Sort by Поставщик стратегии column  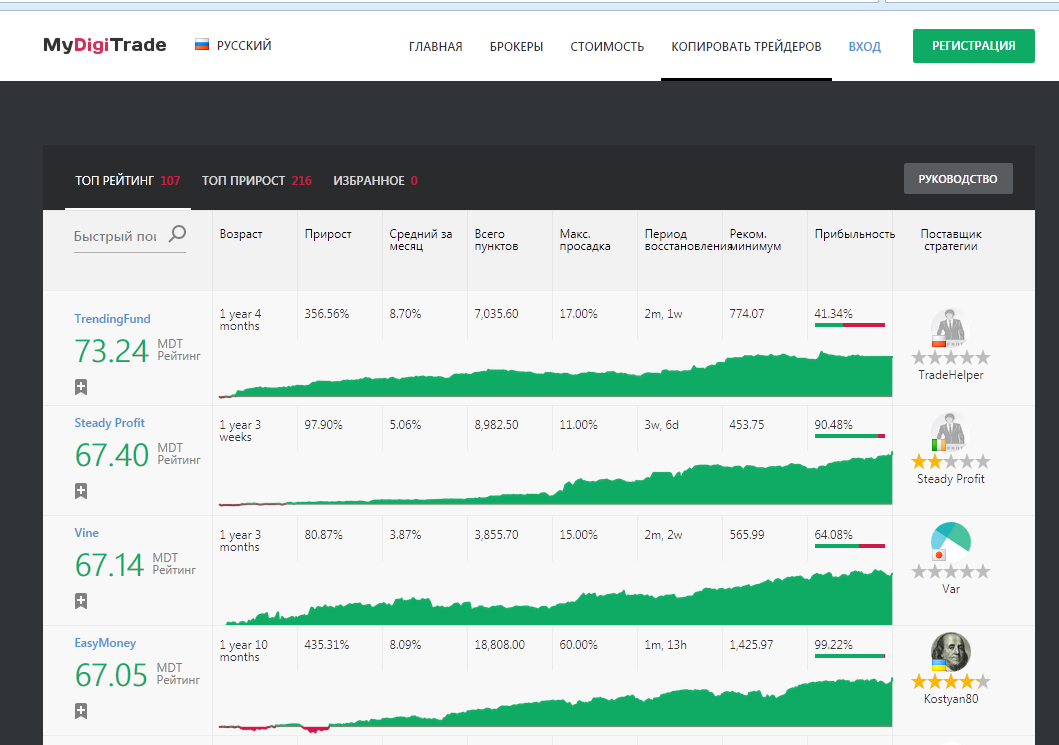click(x=951, y=240)
